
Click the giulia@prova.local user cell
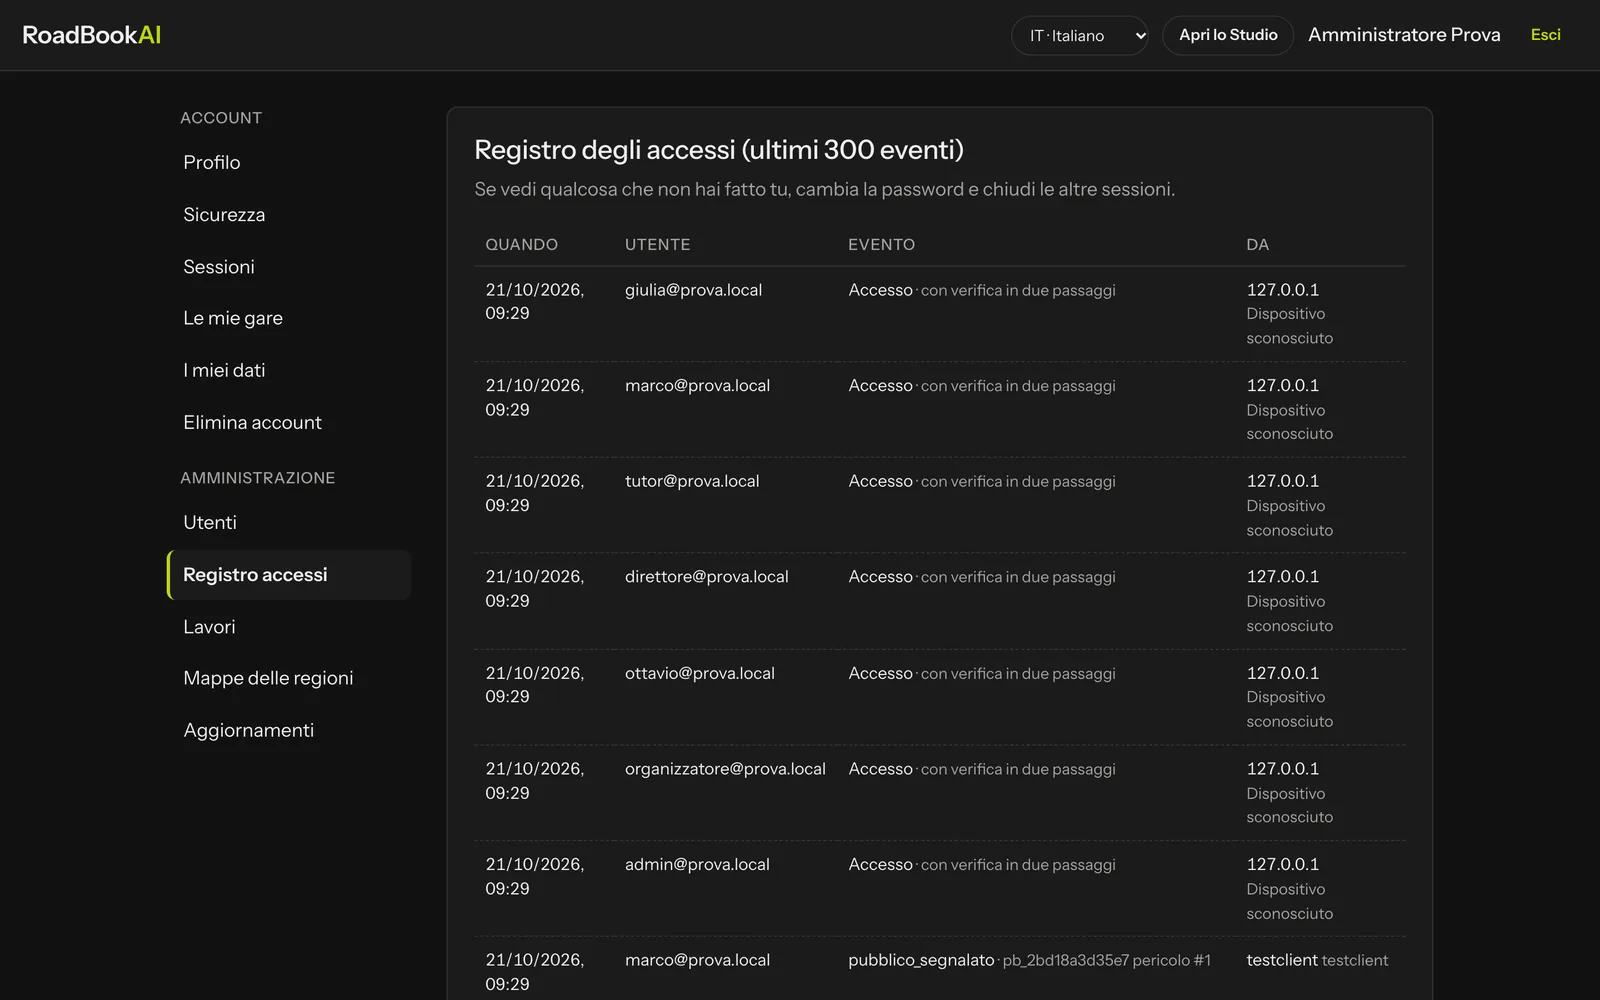693,290
